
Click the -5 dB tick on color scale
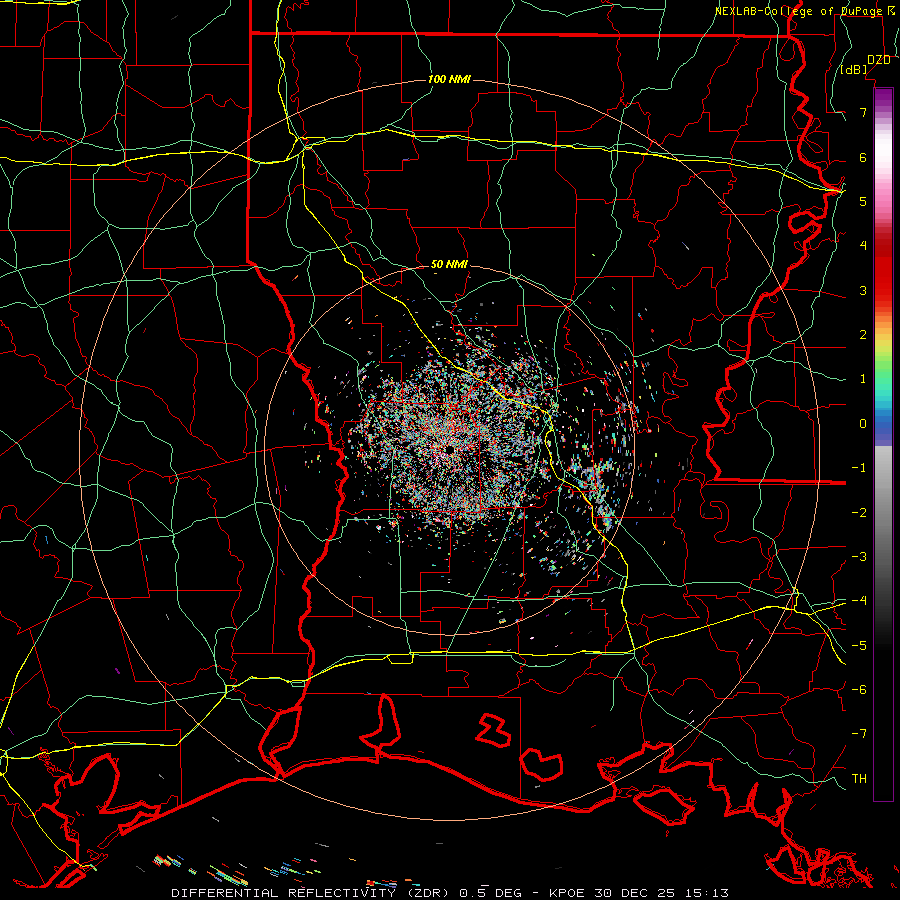(859, 646)
